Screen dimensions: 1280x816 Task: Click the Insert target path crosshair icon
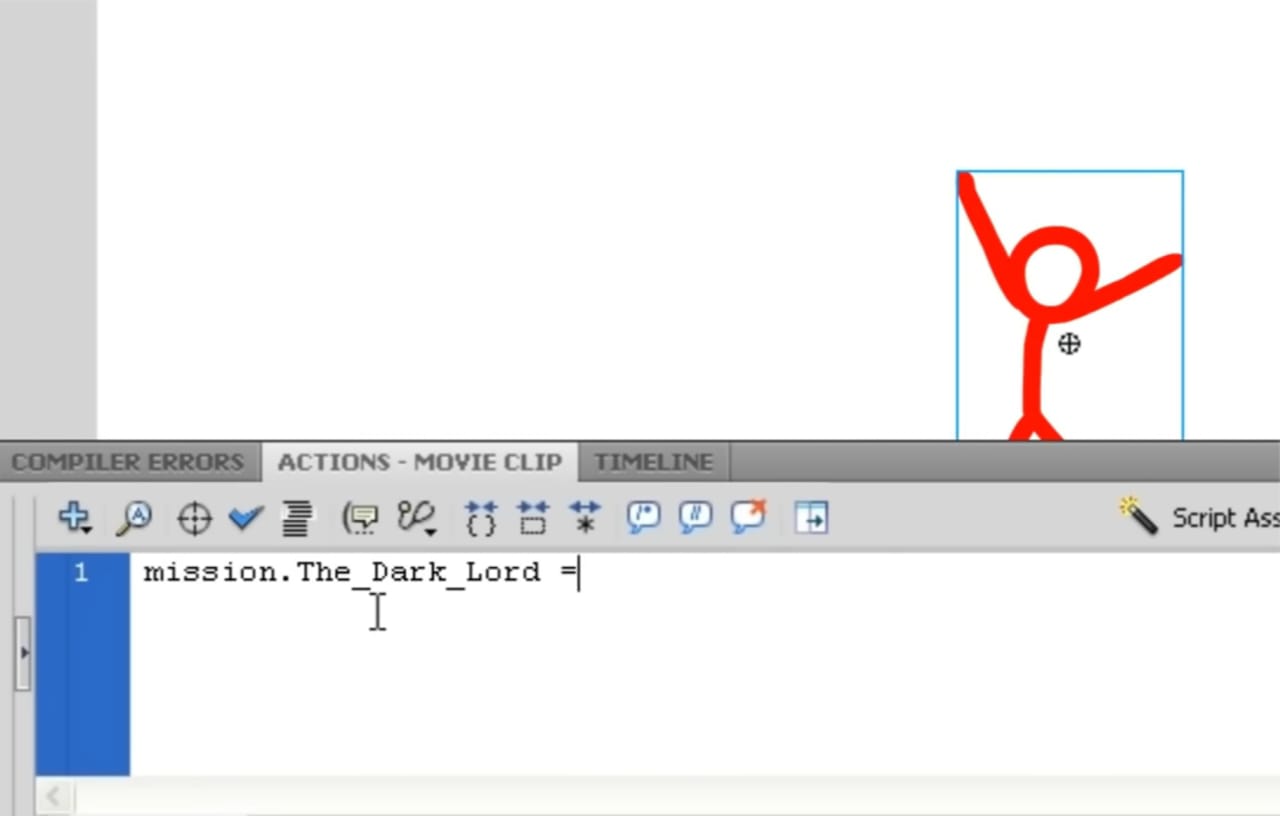pos(193,518)
